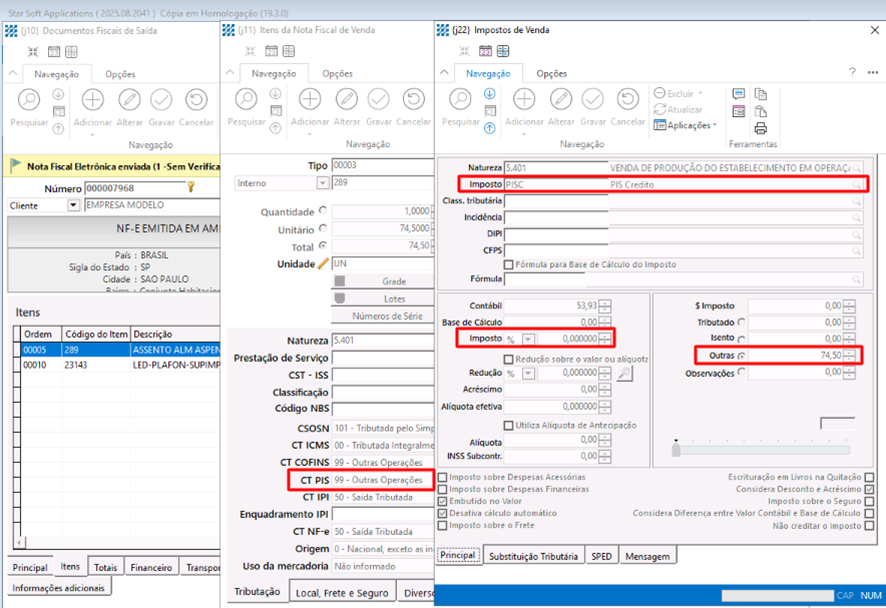Expand the Cliente combo box
Viewport: 886px width, 608px height.
point(72,206)
